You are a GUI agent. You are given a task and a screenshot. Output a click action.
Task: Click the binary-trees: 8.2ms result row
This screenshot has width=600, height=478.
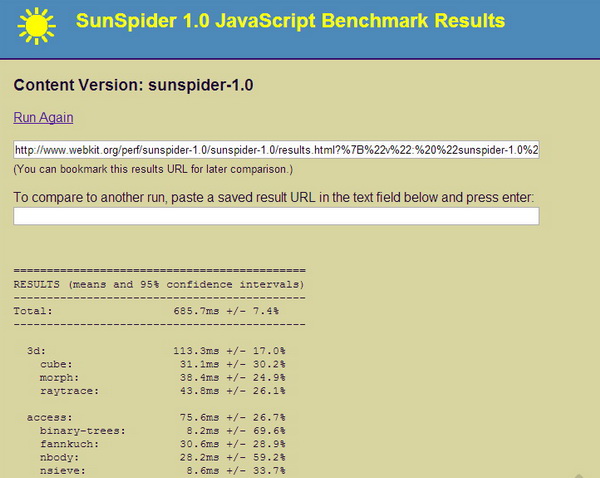tap(163, 431)
